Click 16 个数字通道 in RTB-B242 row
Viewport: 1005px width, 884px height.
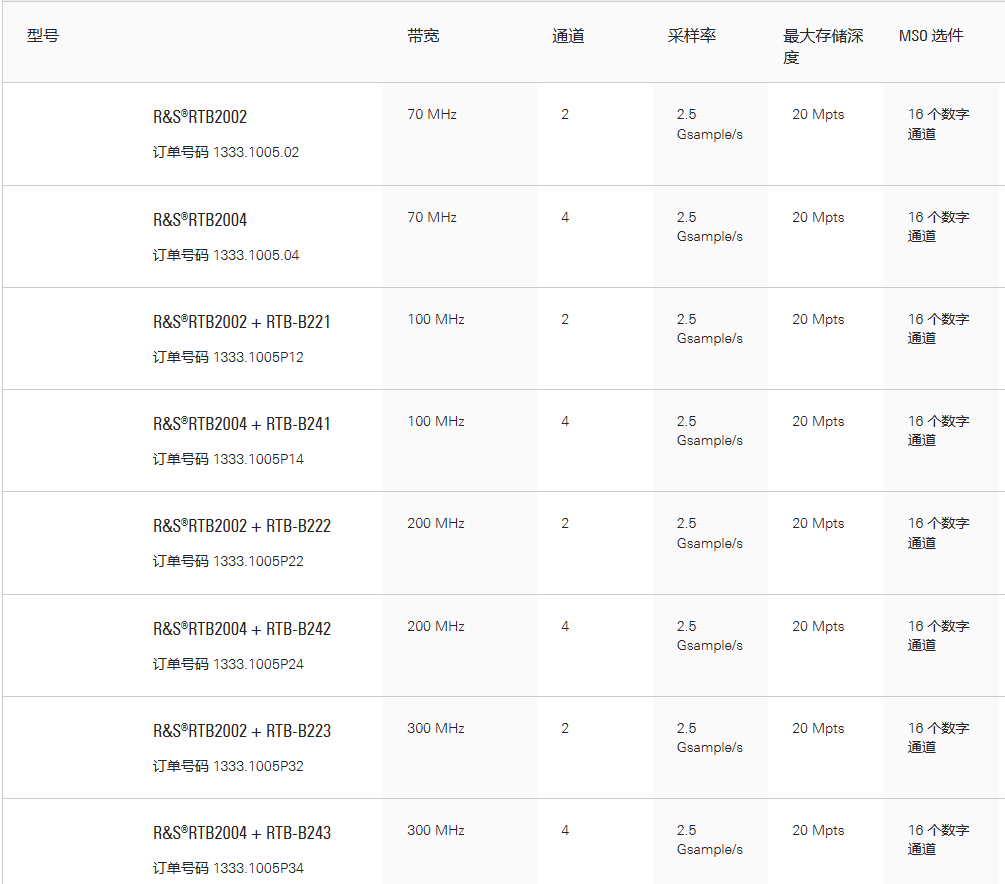click(x=937, y=635)
